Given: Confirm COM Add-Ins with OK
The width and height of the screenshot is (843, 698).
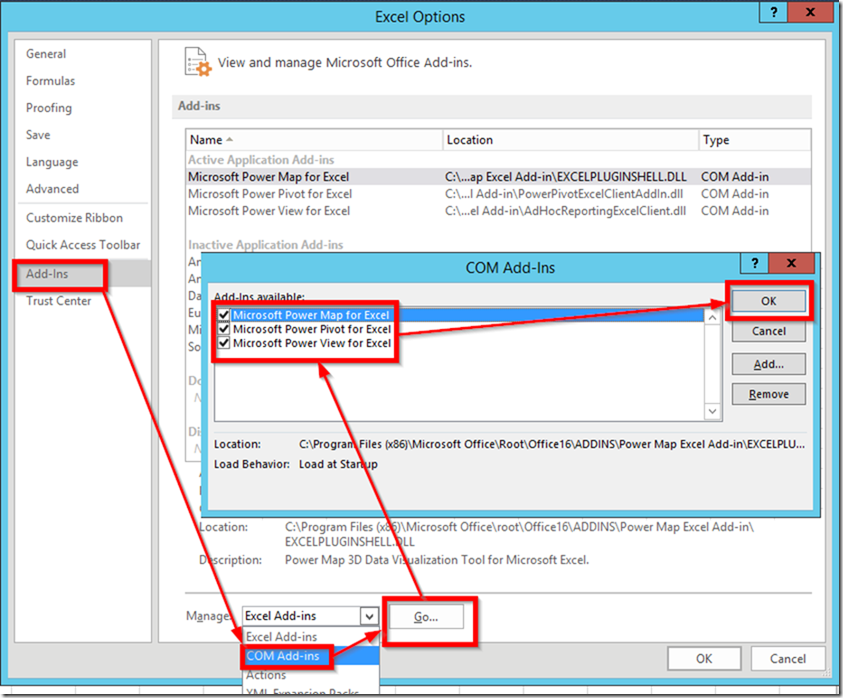Looking at the screenshot, I should click(768, 301).
